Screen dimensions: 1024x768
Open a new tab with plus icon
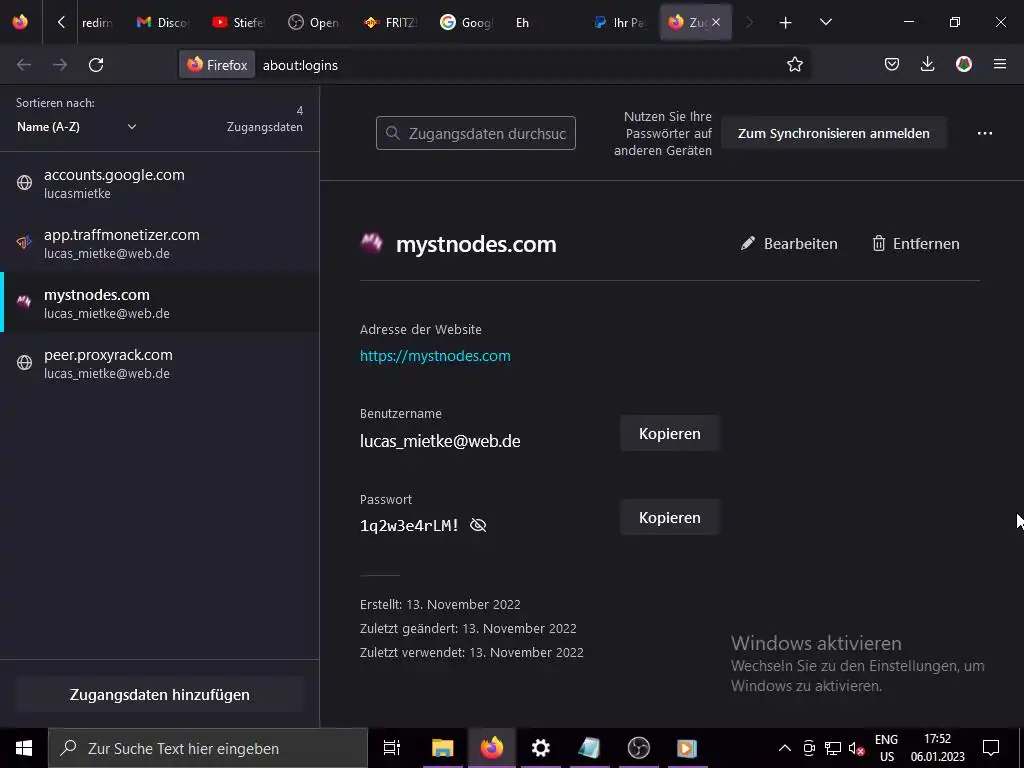tap(786, 23)
